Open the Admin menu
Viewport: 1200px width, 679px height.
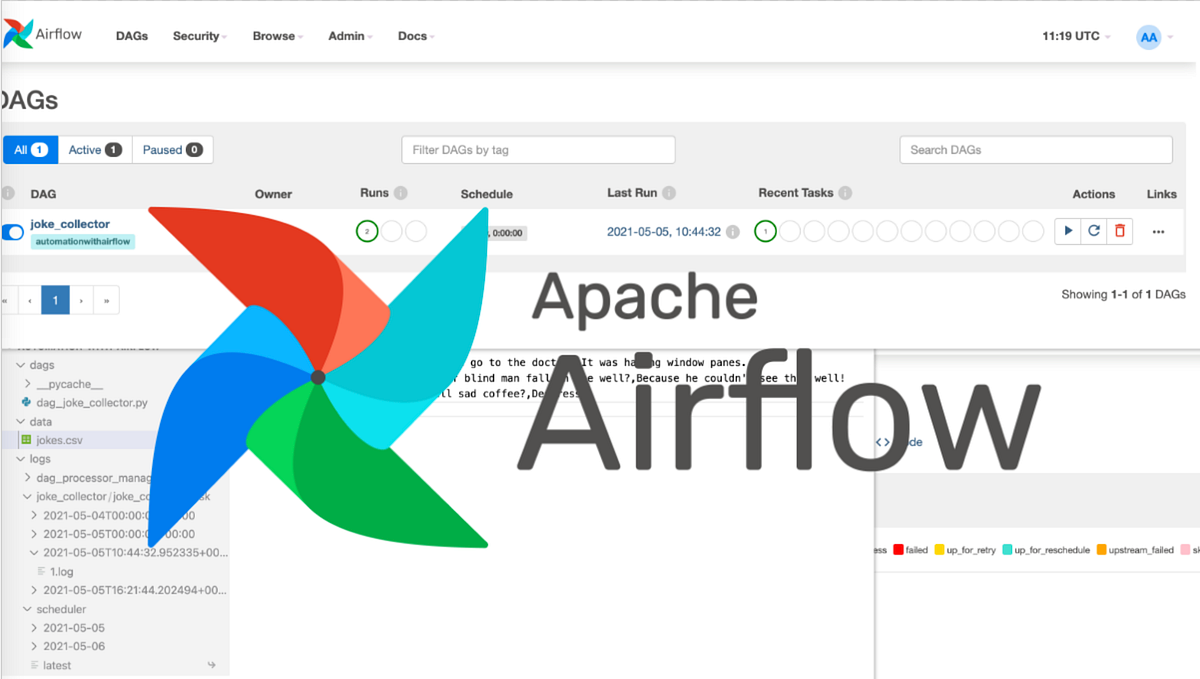point(346,36)
